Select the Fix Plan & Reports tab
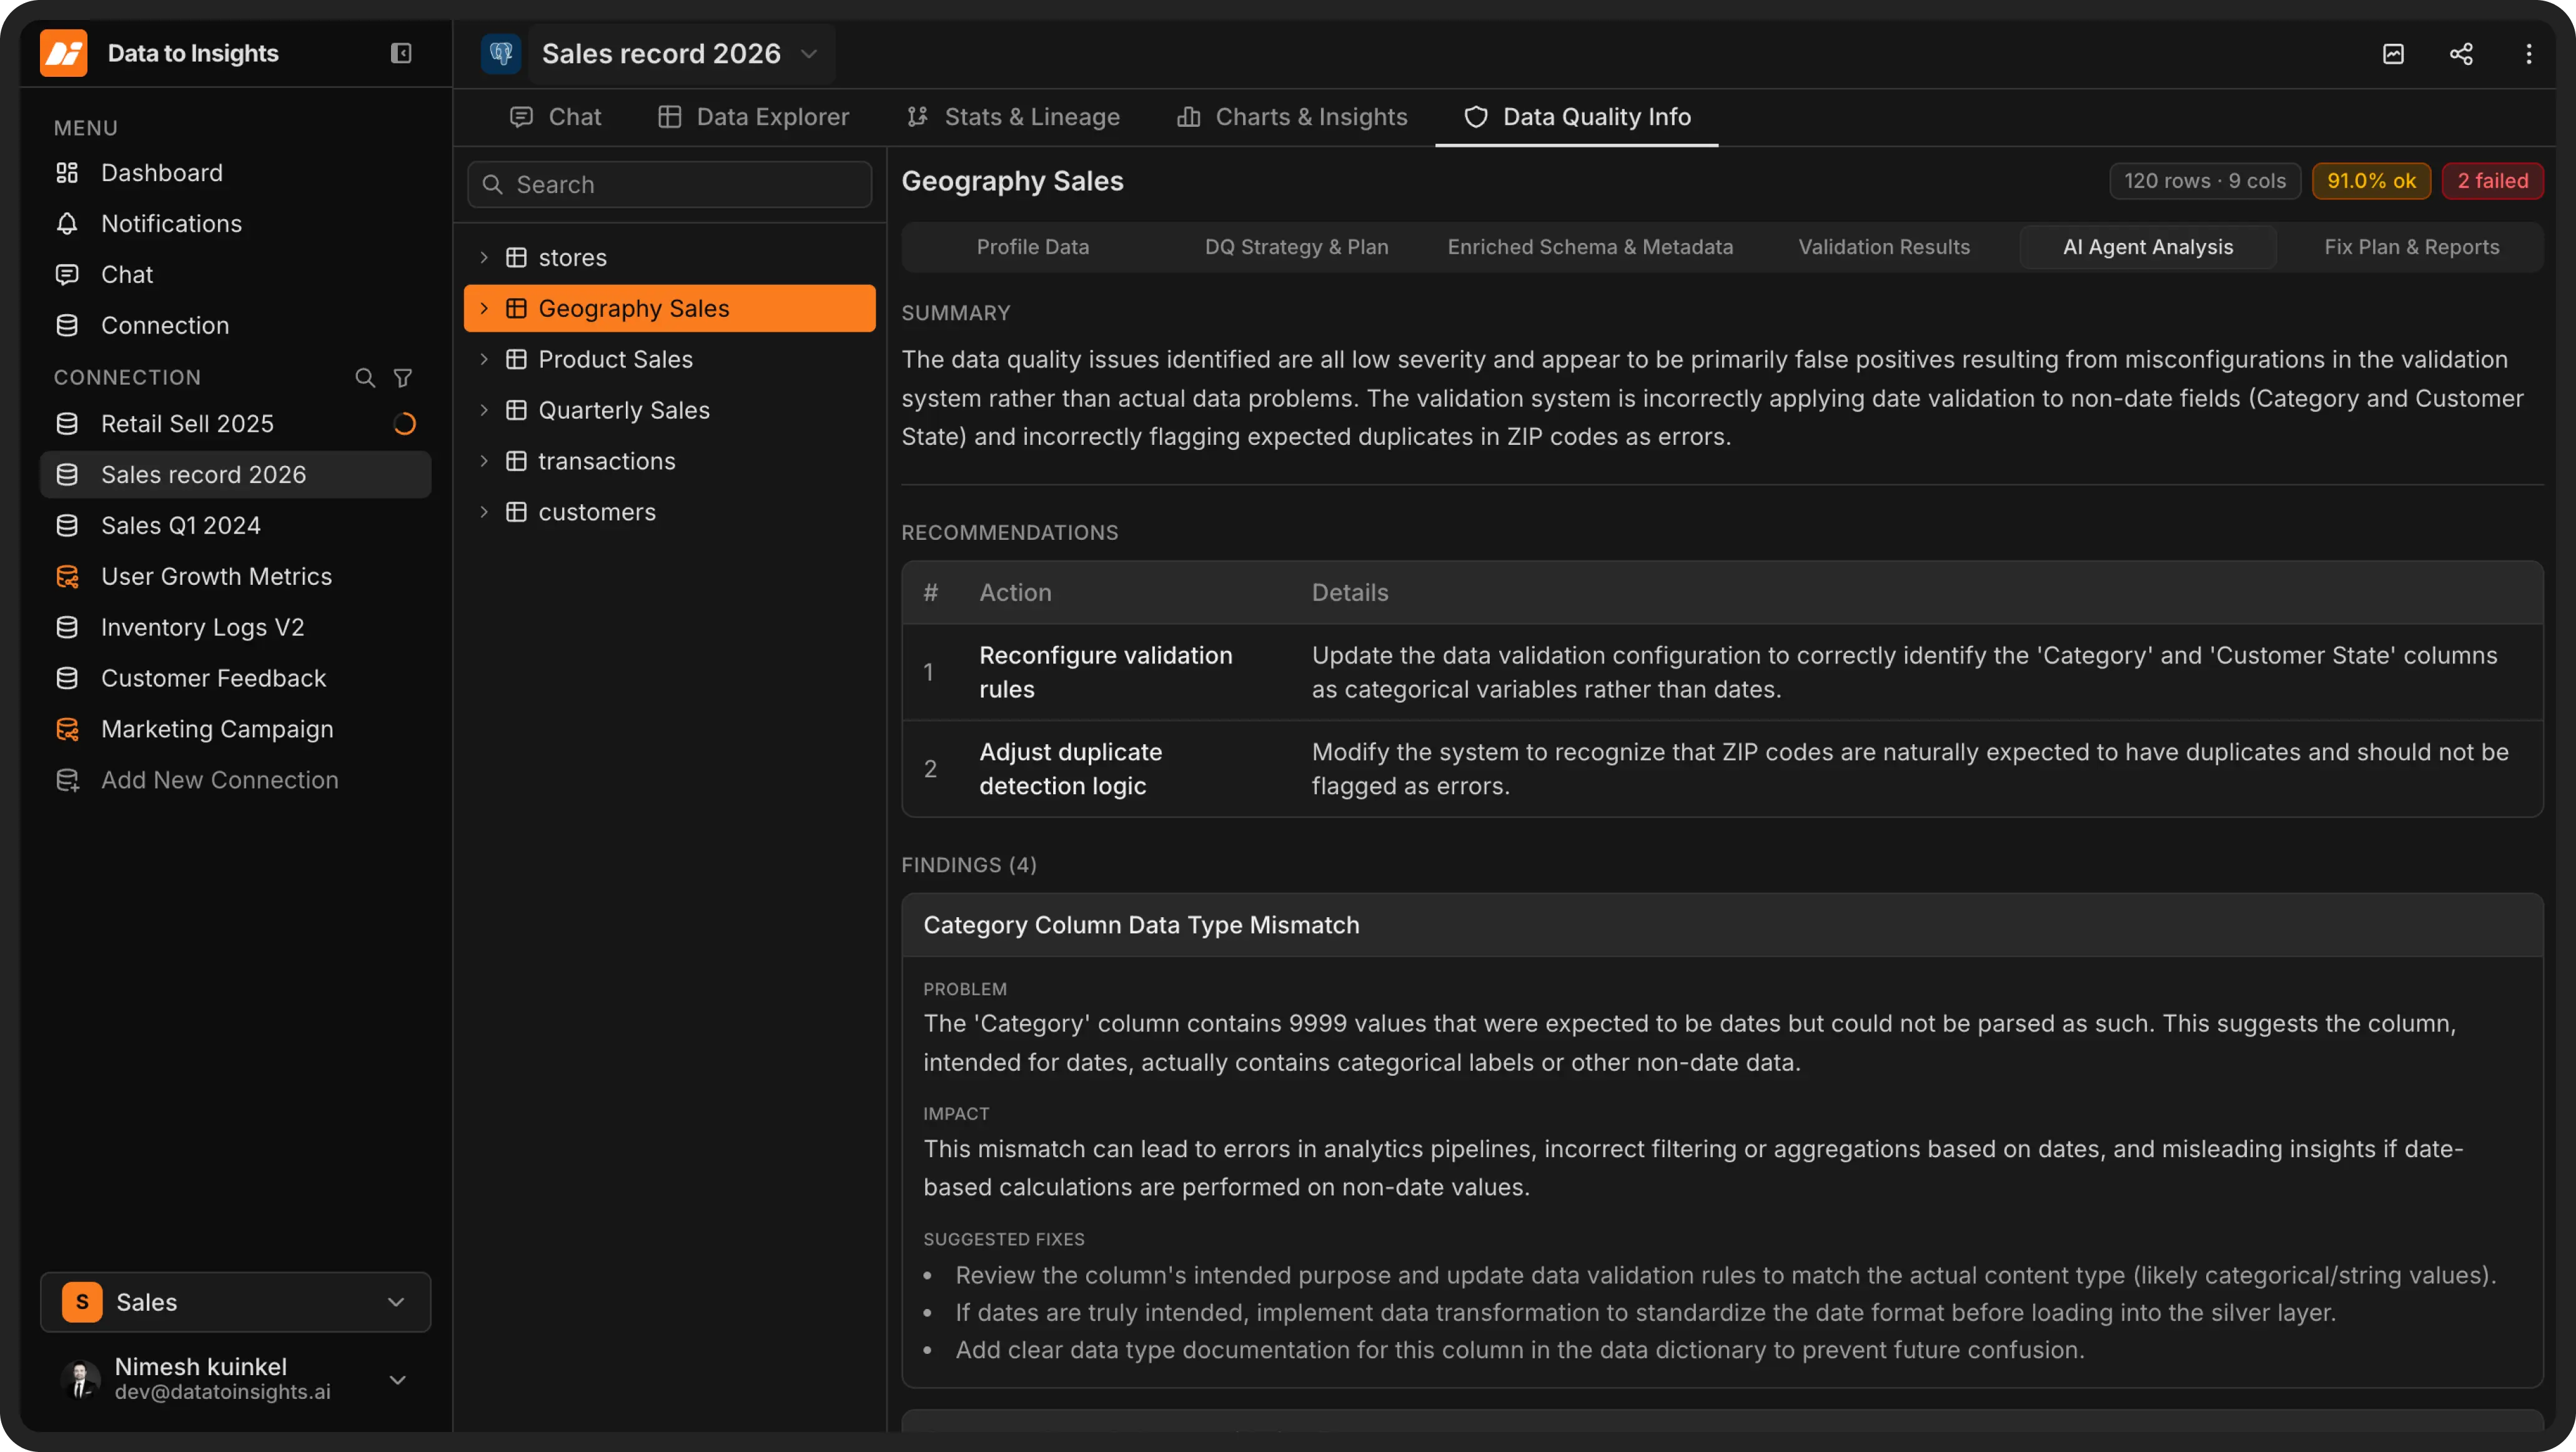 [x=2411, y=247]
